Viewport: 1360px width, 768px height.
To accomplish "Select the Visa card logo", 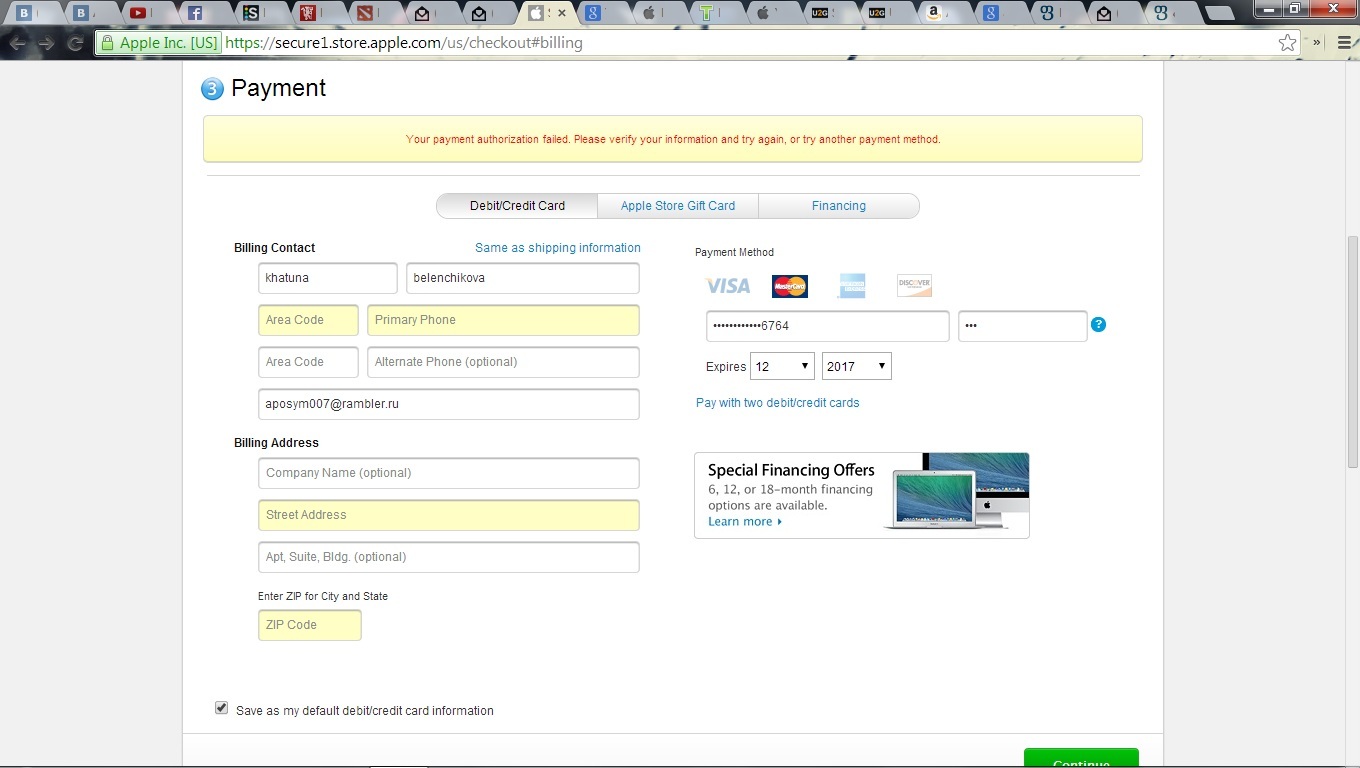I will [727, 286].
